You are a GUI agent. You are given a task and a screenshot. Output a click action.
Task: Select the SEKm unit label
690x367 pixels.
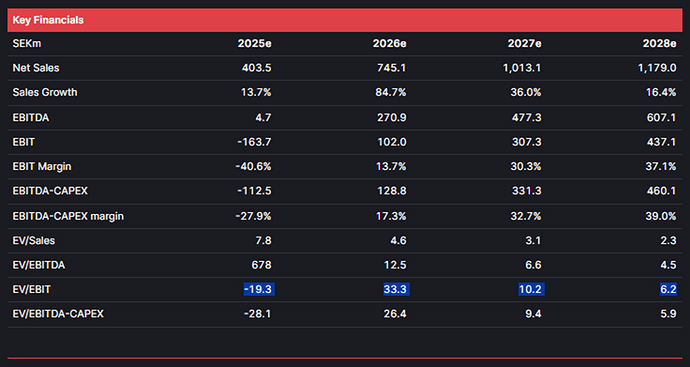pos(27,44)
